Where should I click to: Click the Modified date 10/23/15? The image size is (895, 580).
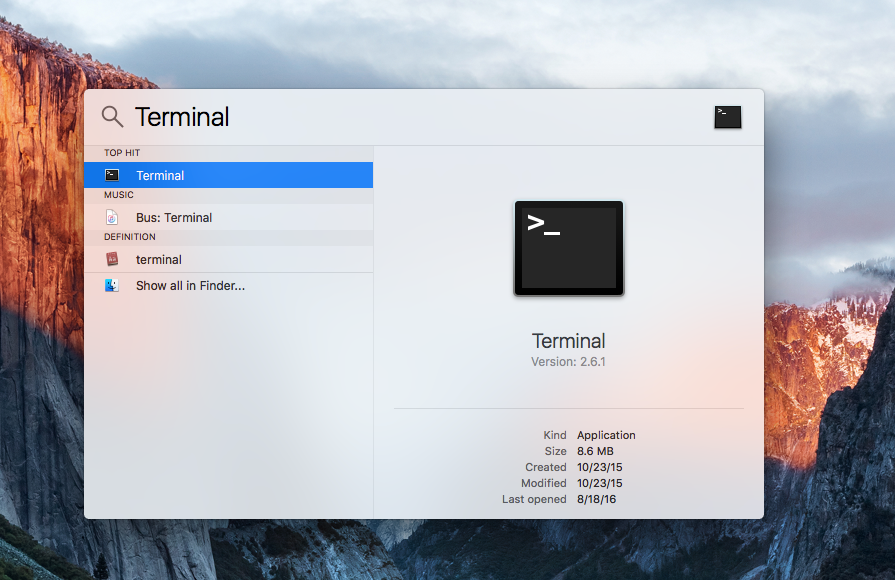[599, 483]
